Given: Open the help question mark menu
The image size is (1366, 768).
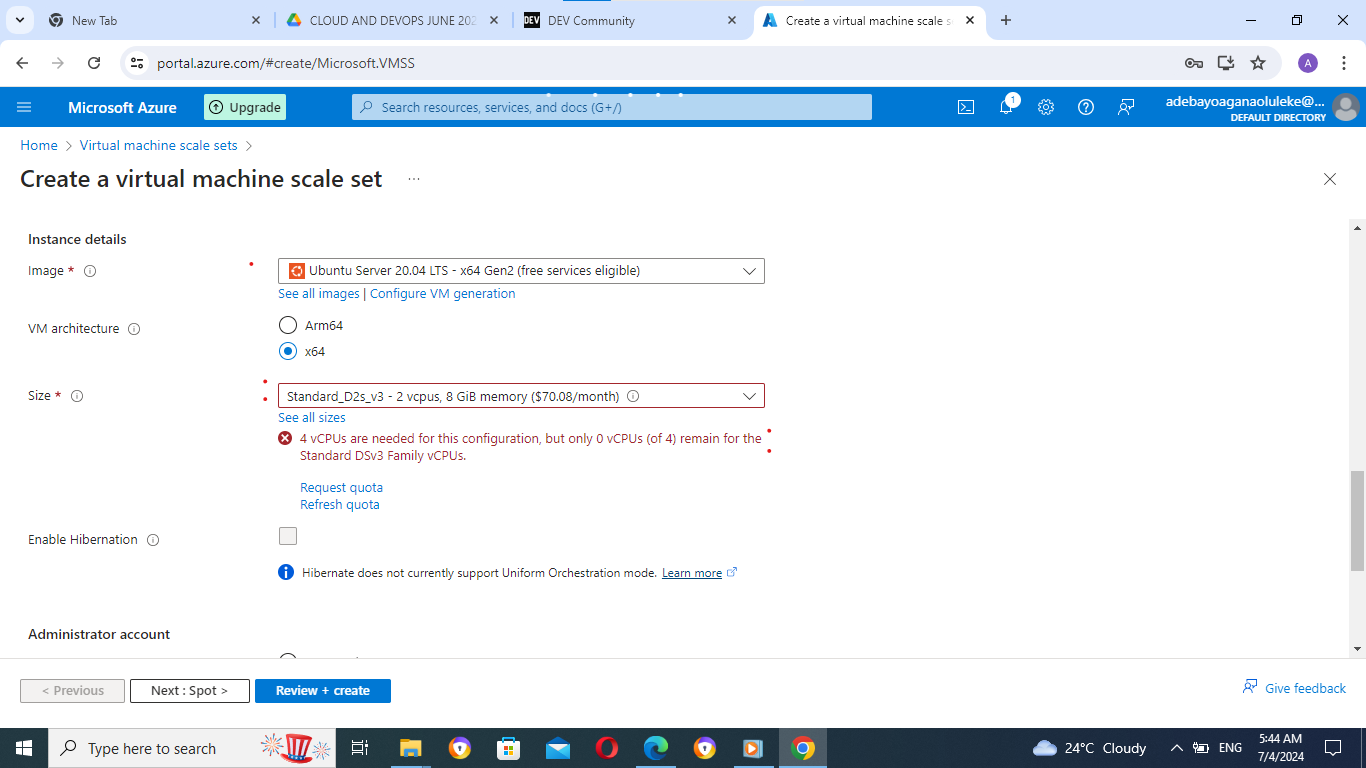Looking at the screenshot, I should 1086,107.
